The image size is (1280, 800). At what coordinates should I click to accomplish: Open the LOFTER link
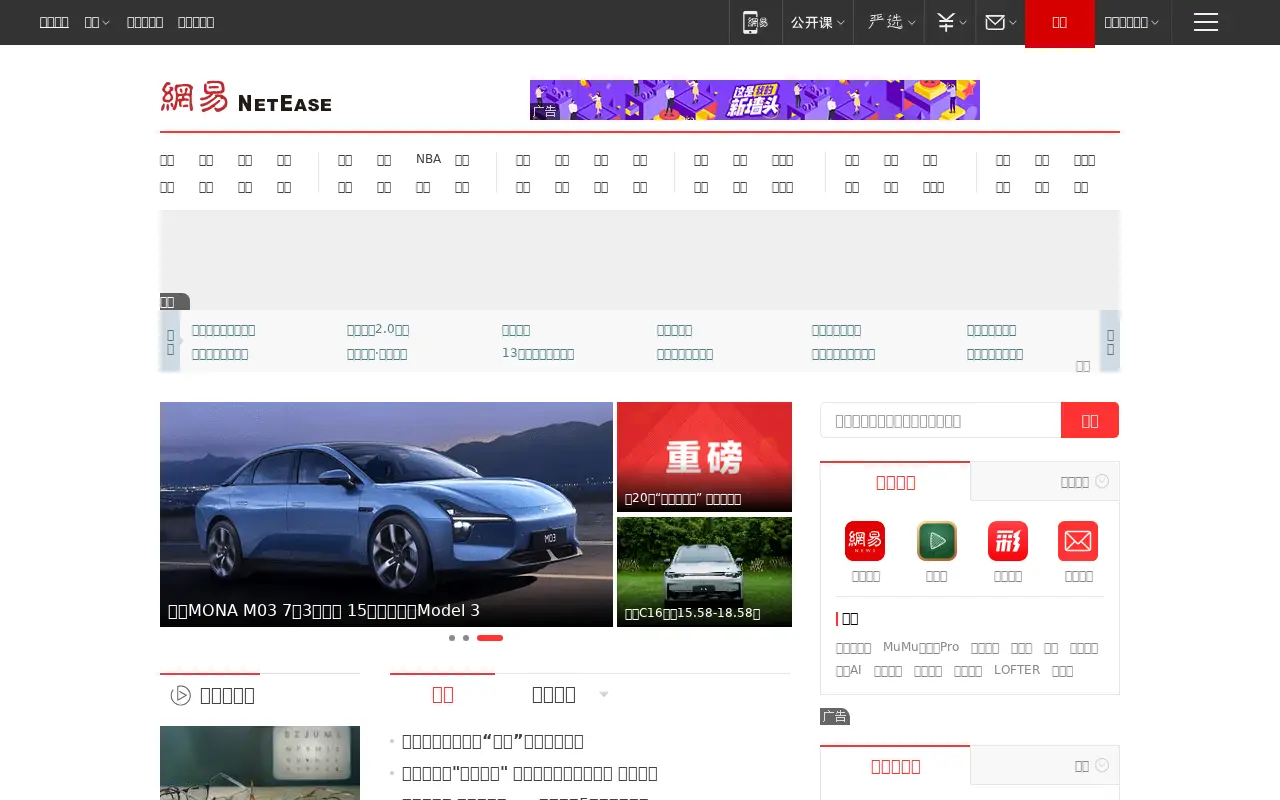pyautogui.click(x=1017, y=670)
